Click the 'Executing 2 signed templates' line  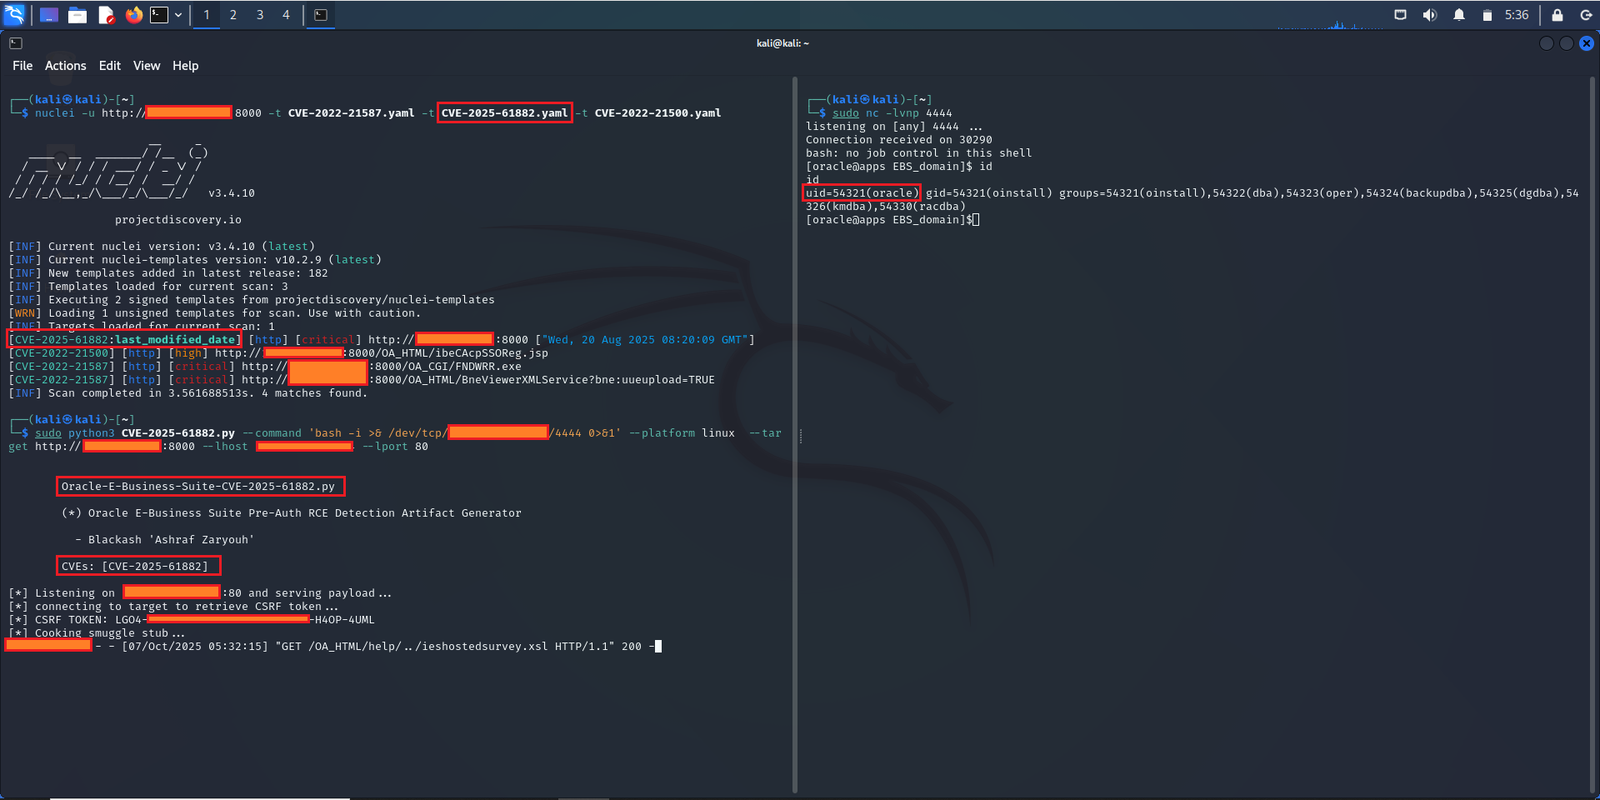click(251, 300)
